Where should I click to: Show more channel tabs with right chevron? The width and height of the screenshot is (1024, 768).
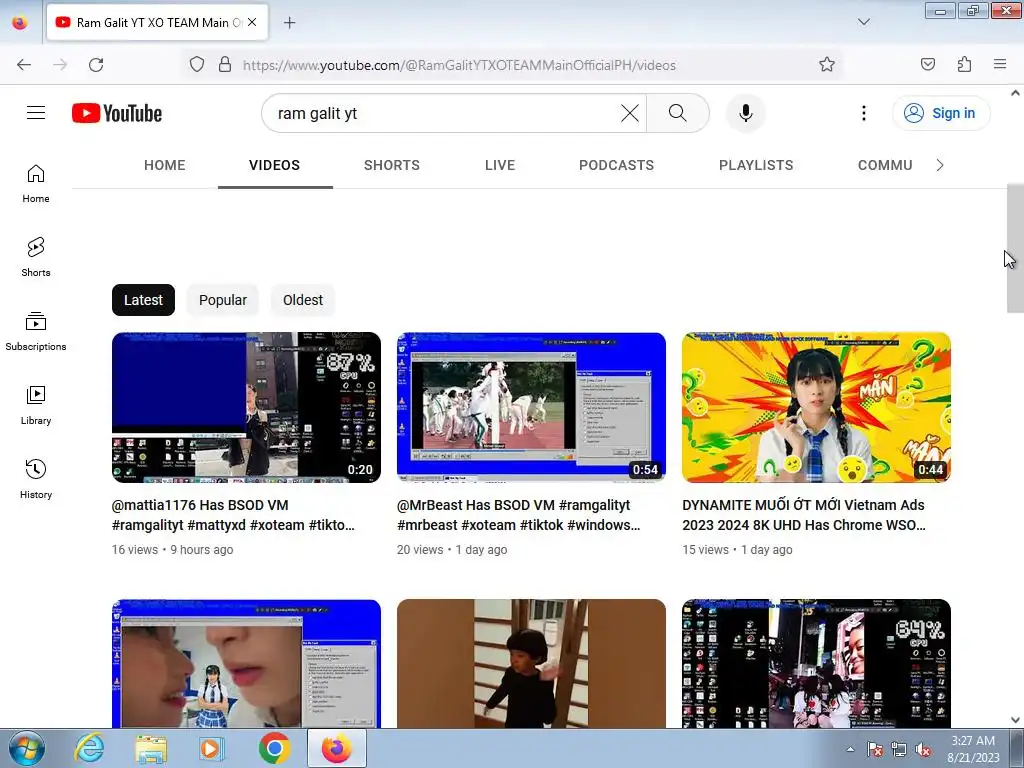click(x=940, y=165)
